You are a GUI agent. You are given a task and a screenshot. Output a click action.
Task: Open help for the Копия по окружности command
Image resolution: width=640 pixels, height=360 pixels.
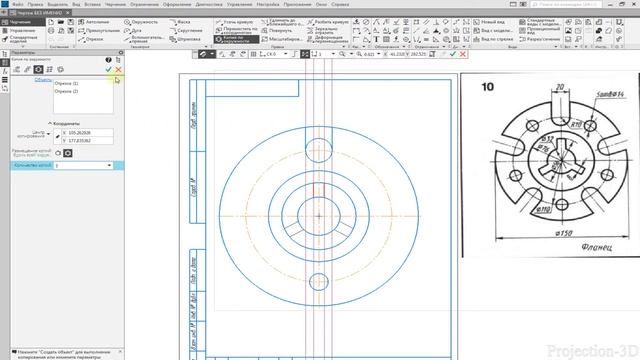click(x=108, y=60)
